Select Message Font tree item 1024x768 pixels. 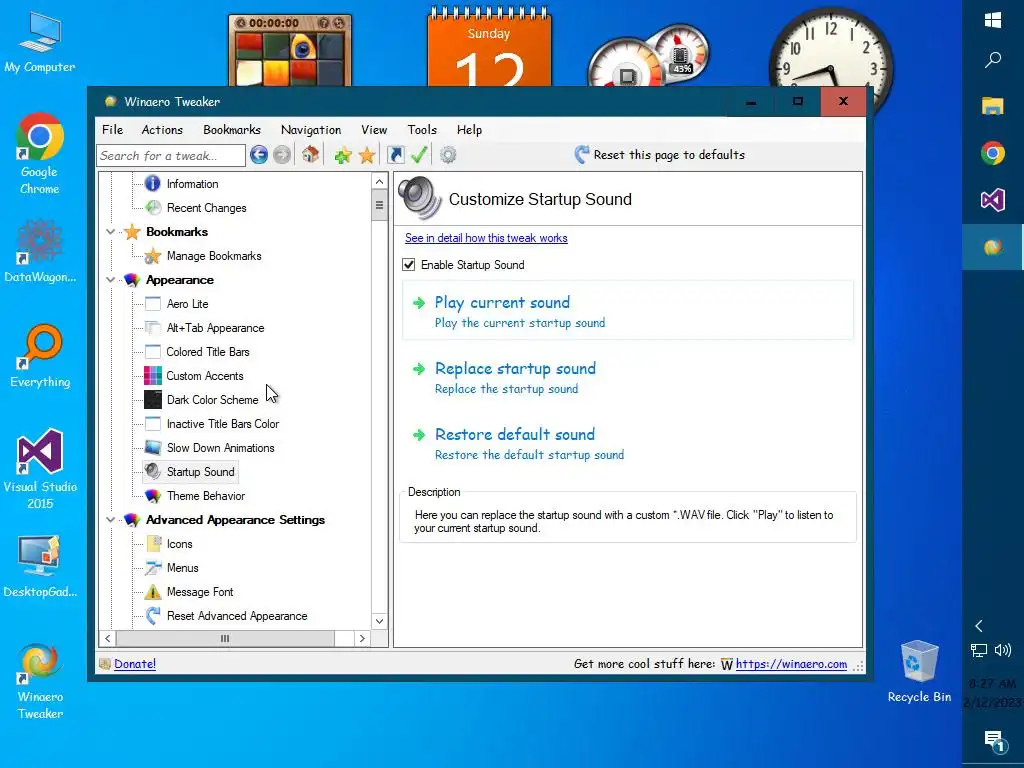pyautogui.click(x=200, y=592)
